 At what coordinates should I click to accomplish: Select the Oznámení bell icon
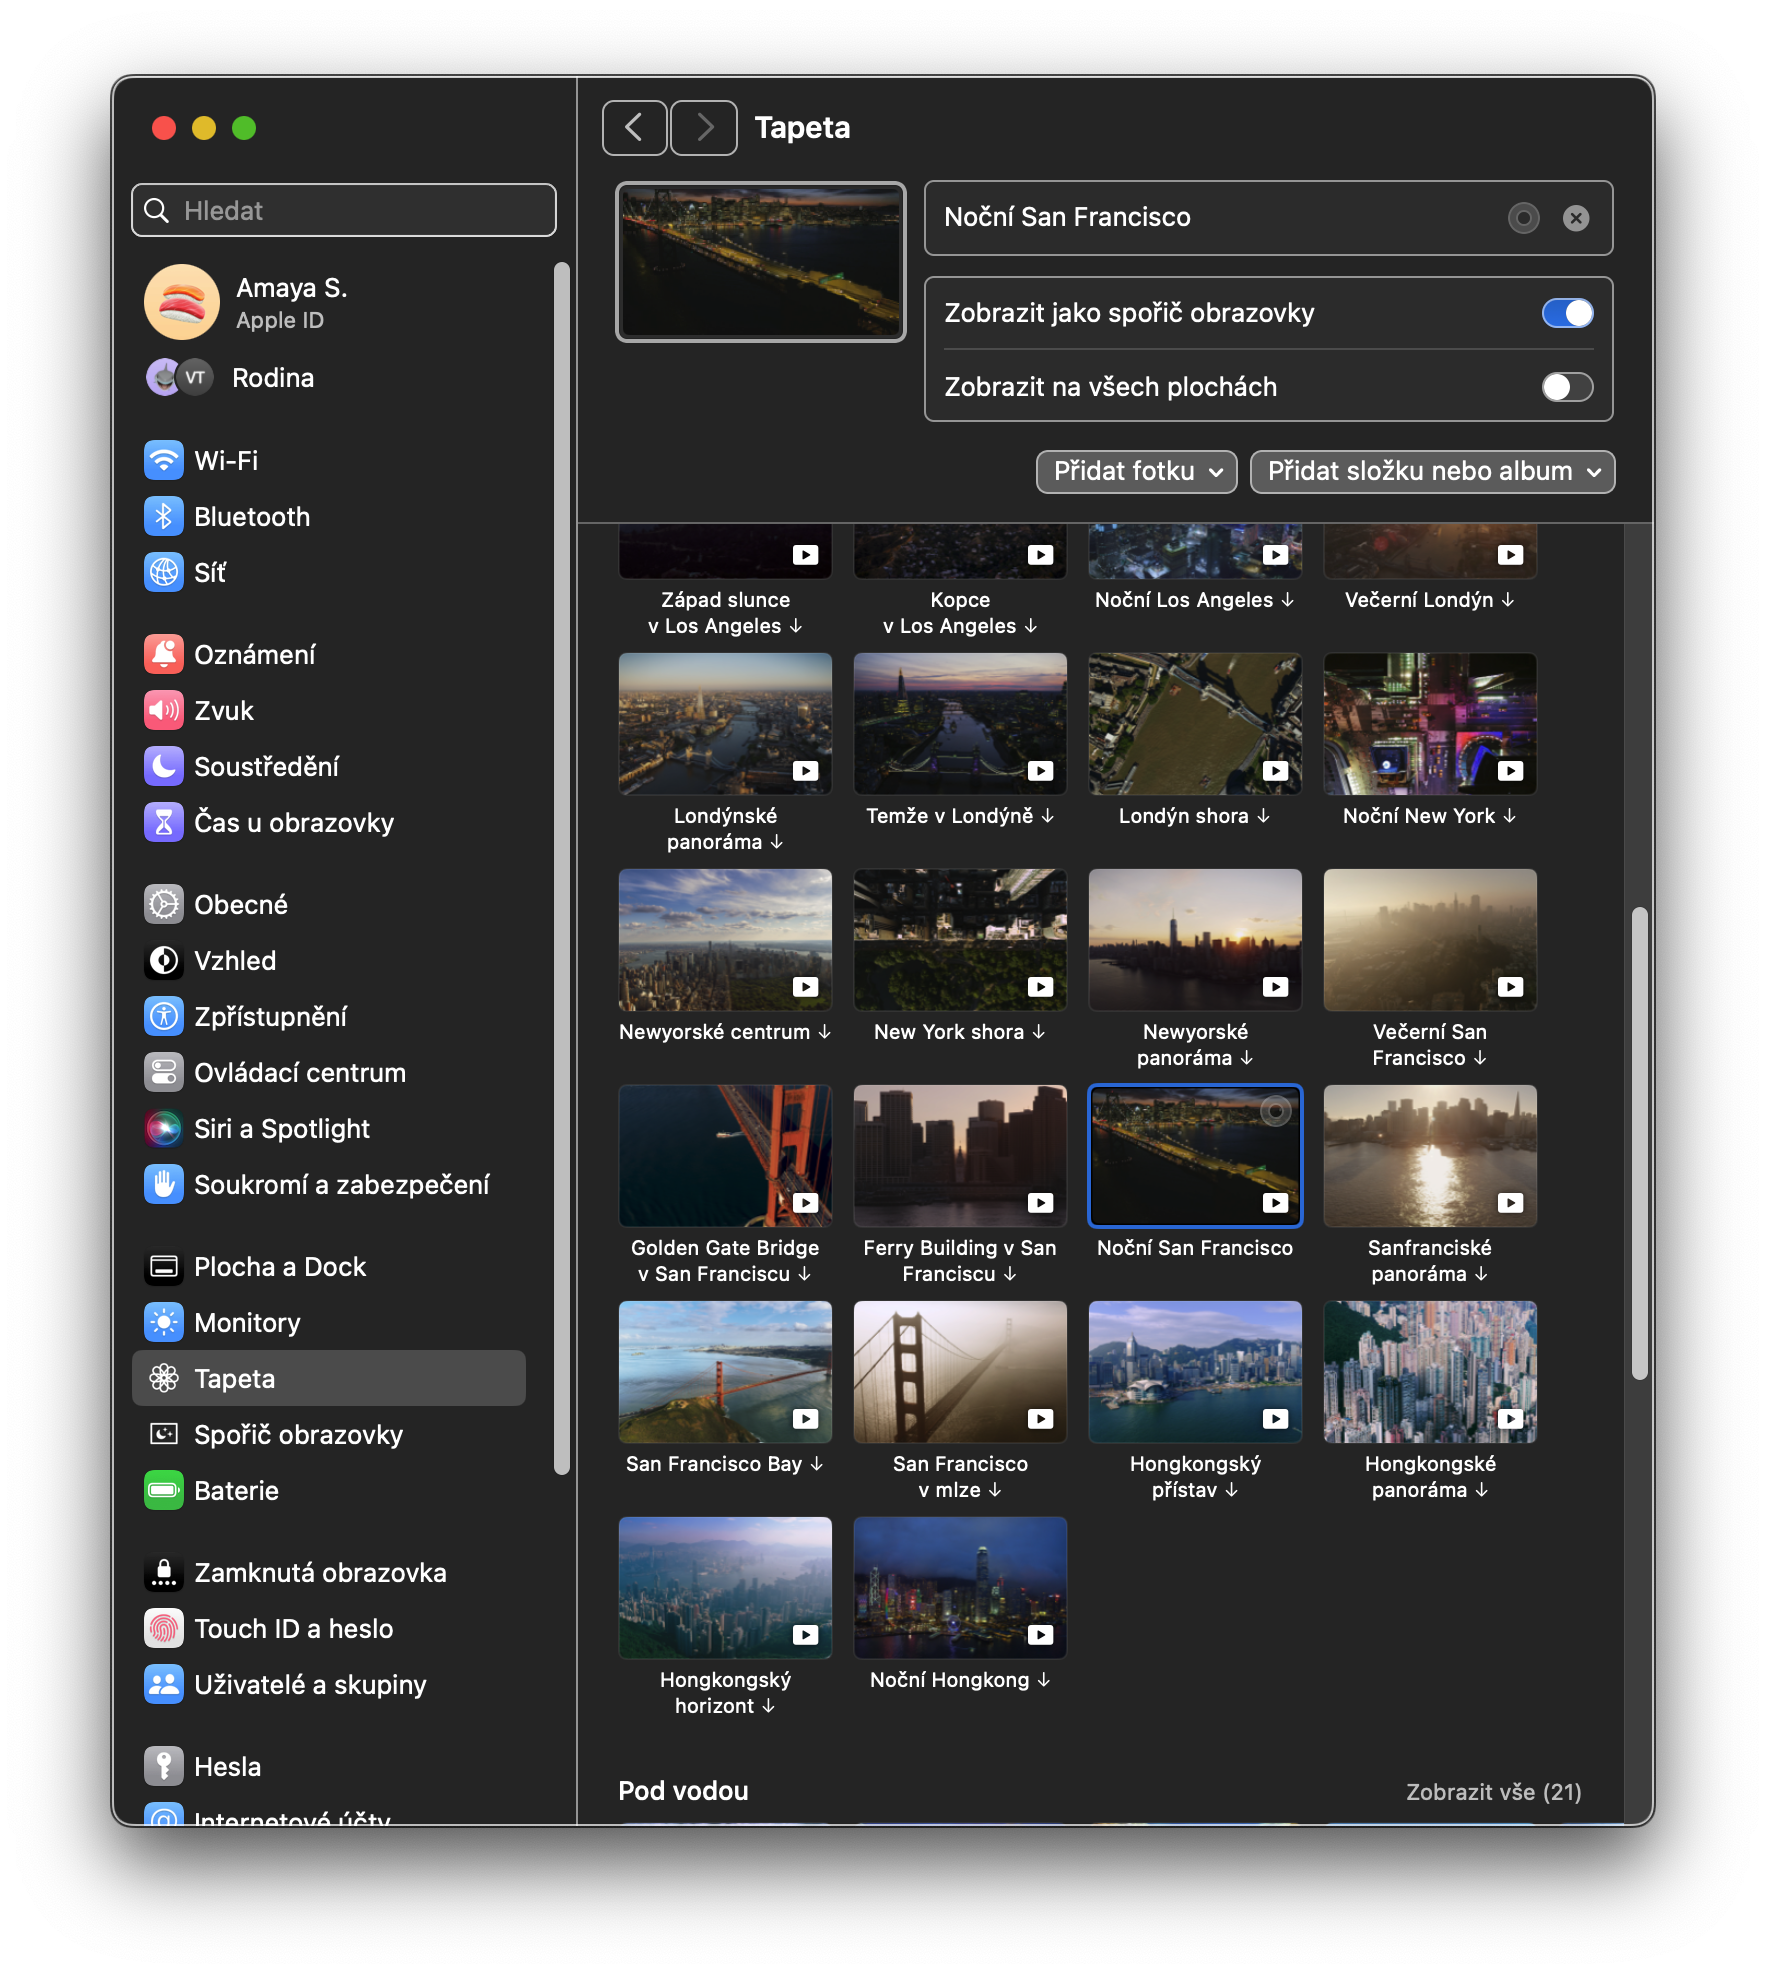point(164,654)
